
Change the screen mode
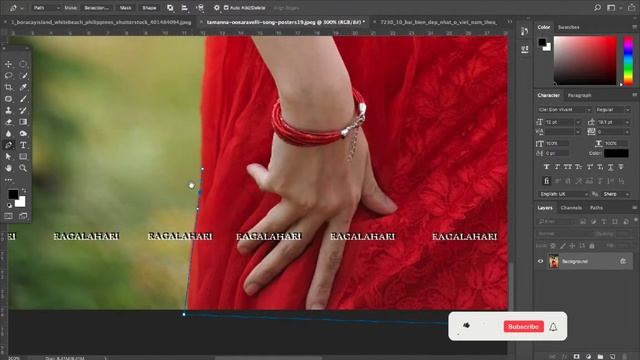pyautogui.click(x=23, y=216)
